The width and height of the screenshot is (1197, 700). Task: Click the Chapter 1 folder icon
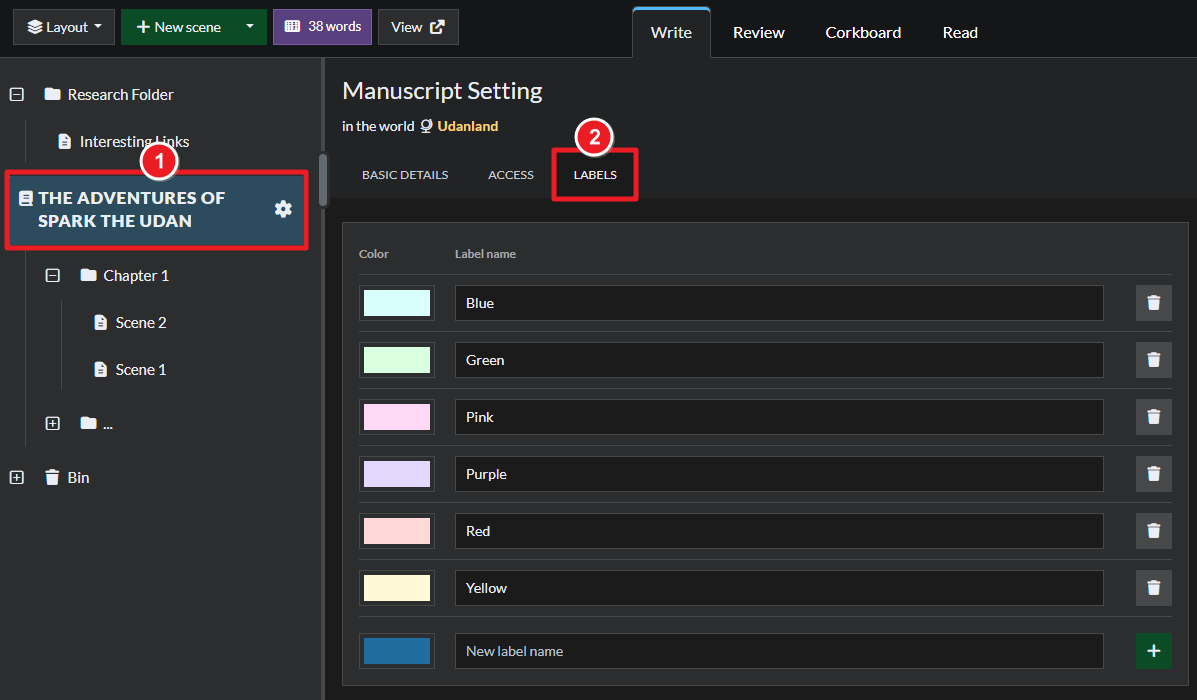(x=89, y=275)
